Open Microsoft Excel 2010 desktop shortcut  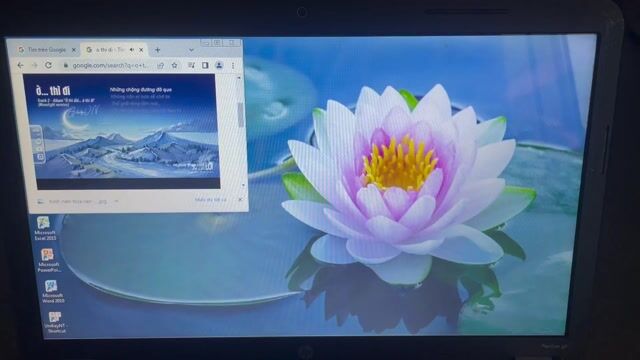[44, 229]
